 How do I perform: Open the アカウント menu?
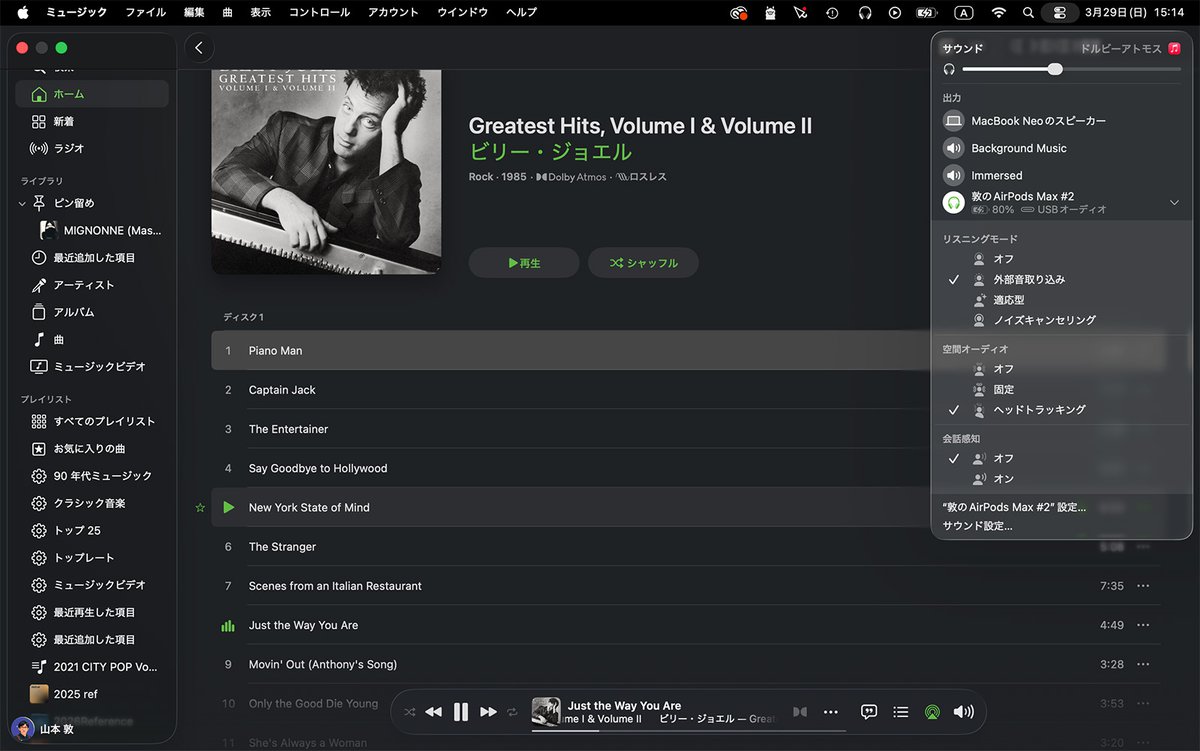point(393,12)
